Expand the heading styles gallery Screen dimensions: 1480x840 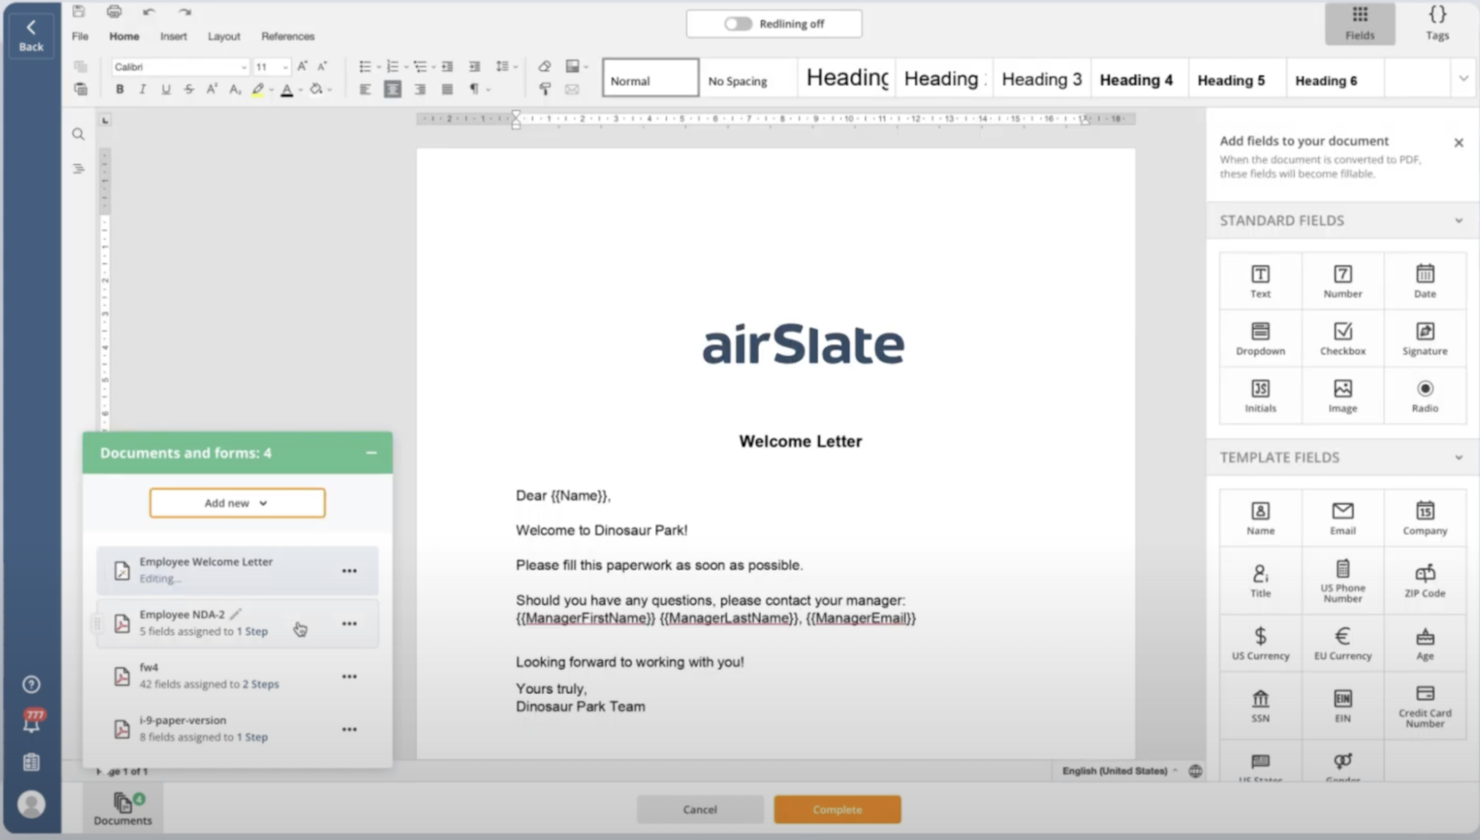(x=1463, y=79)
